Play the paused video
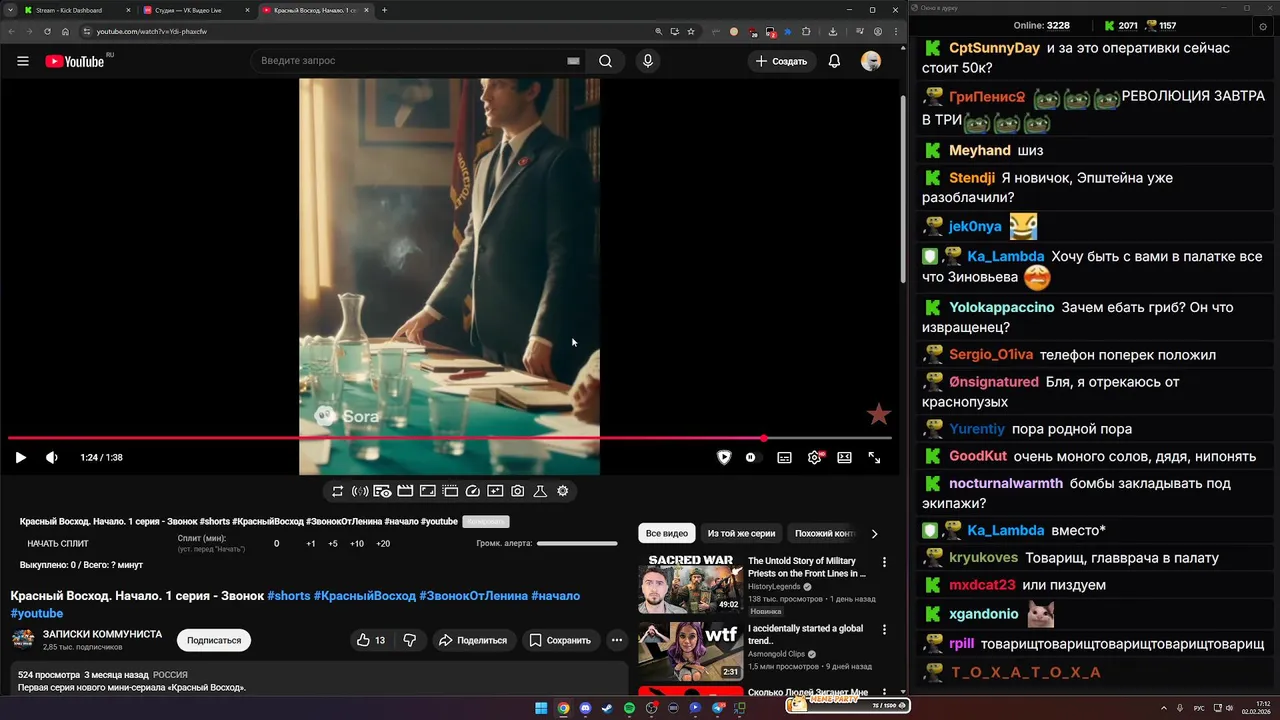 (x=20, y=457)
